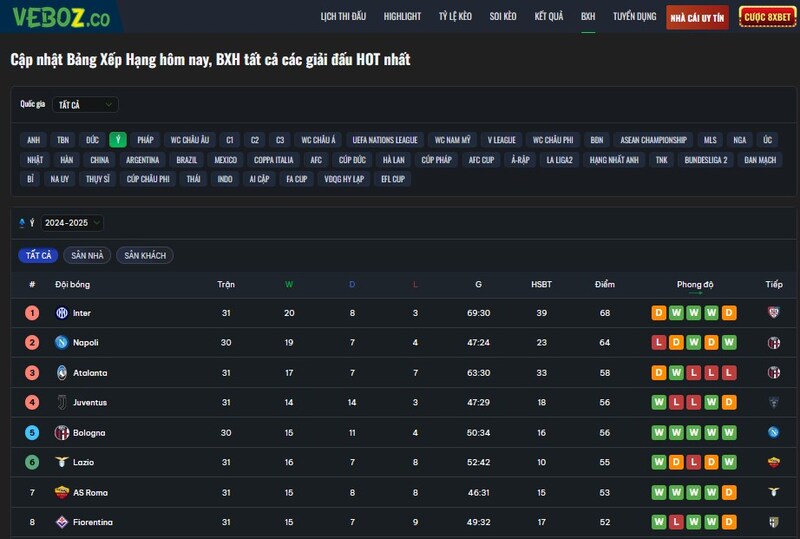Image resolution: width=800 pixels, height=539 pixels.
Task: Switch standings to SÂN NHÀ
Action: [87, 256]
